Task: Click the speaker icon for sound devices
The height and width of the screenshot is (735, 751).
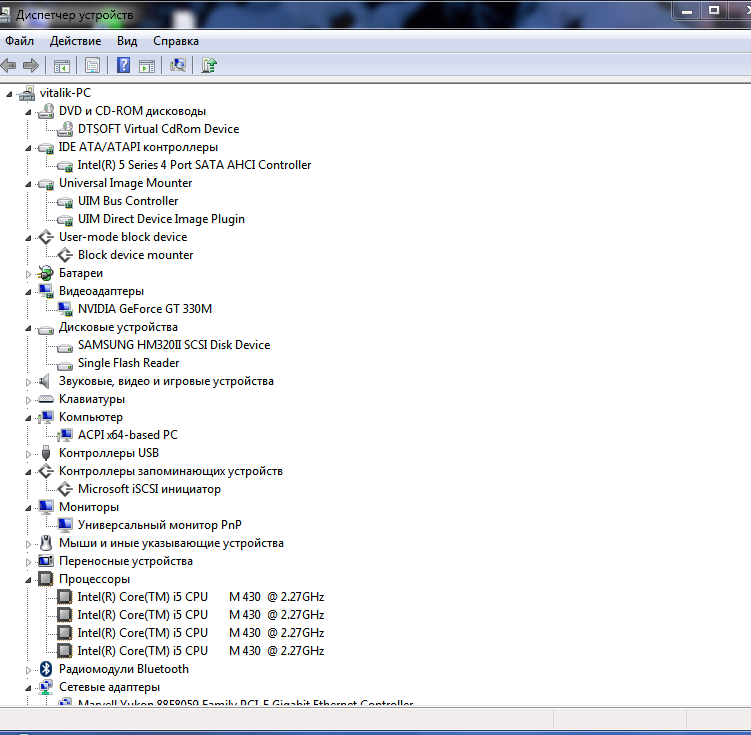Action: click(45, 381)
